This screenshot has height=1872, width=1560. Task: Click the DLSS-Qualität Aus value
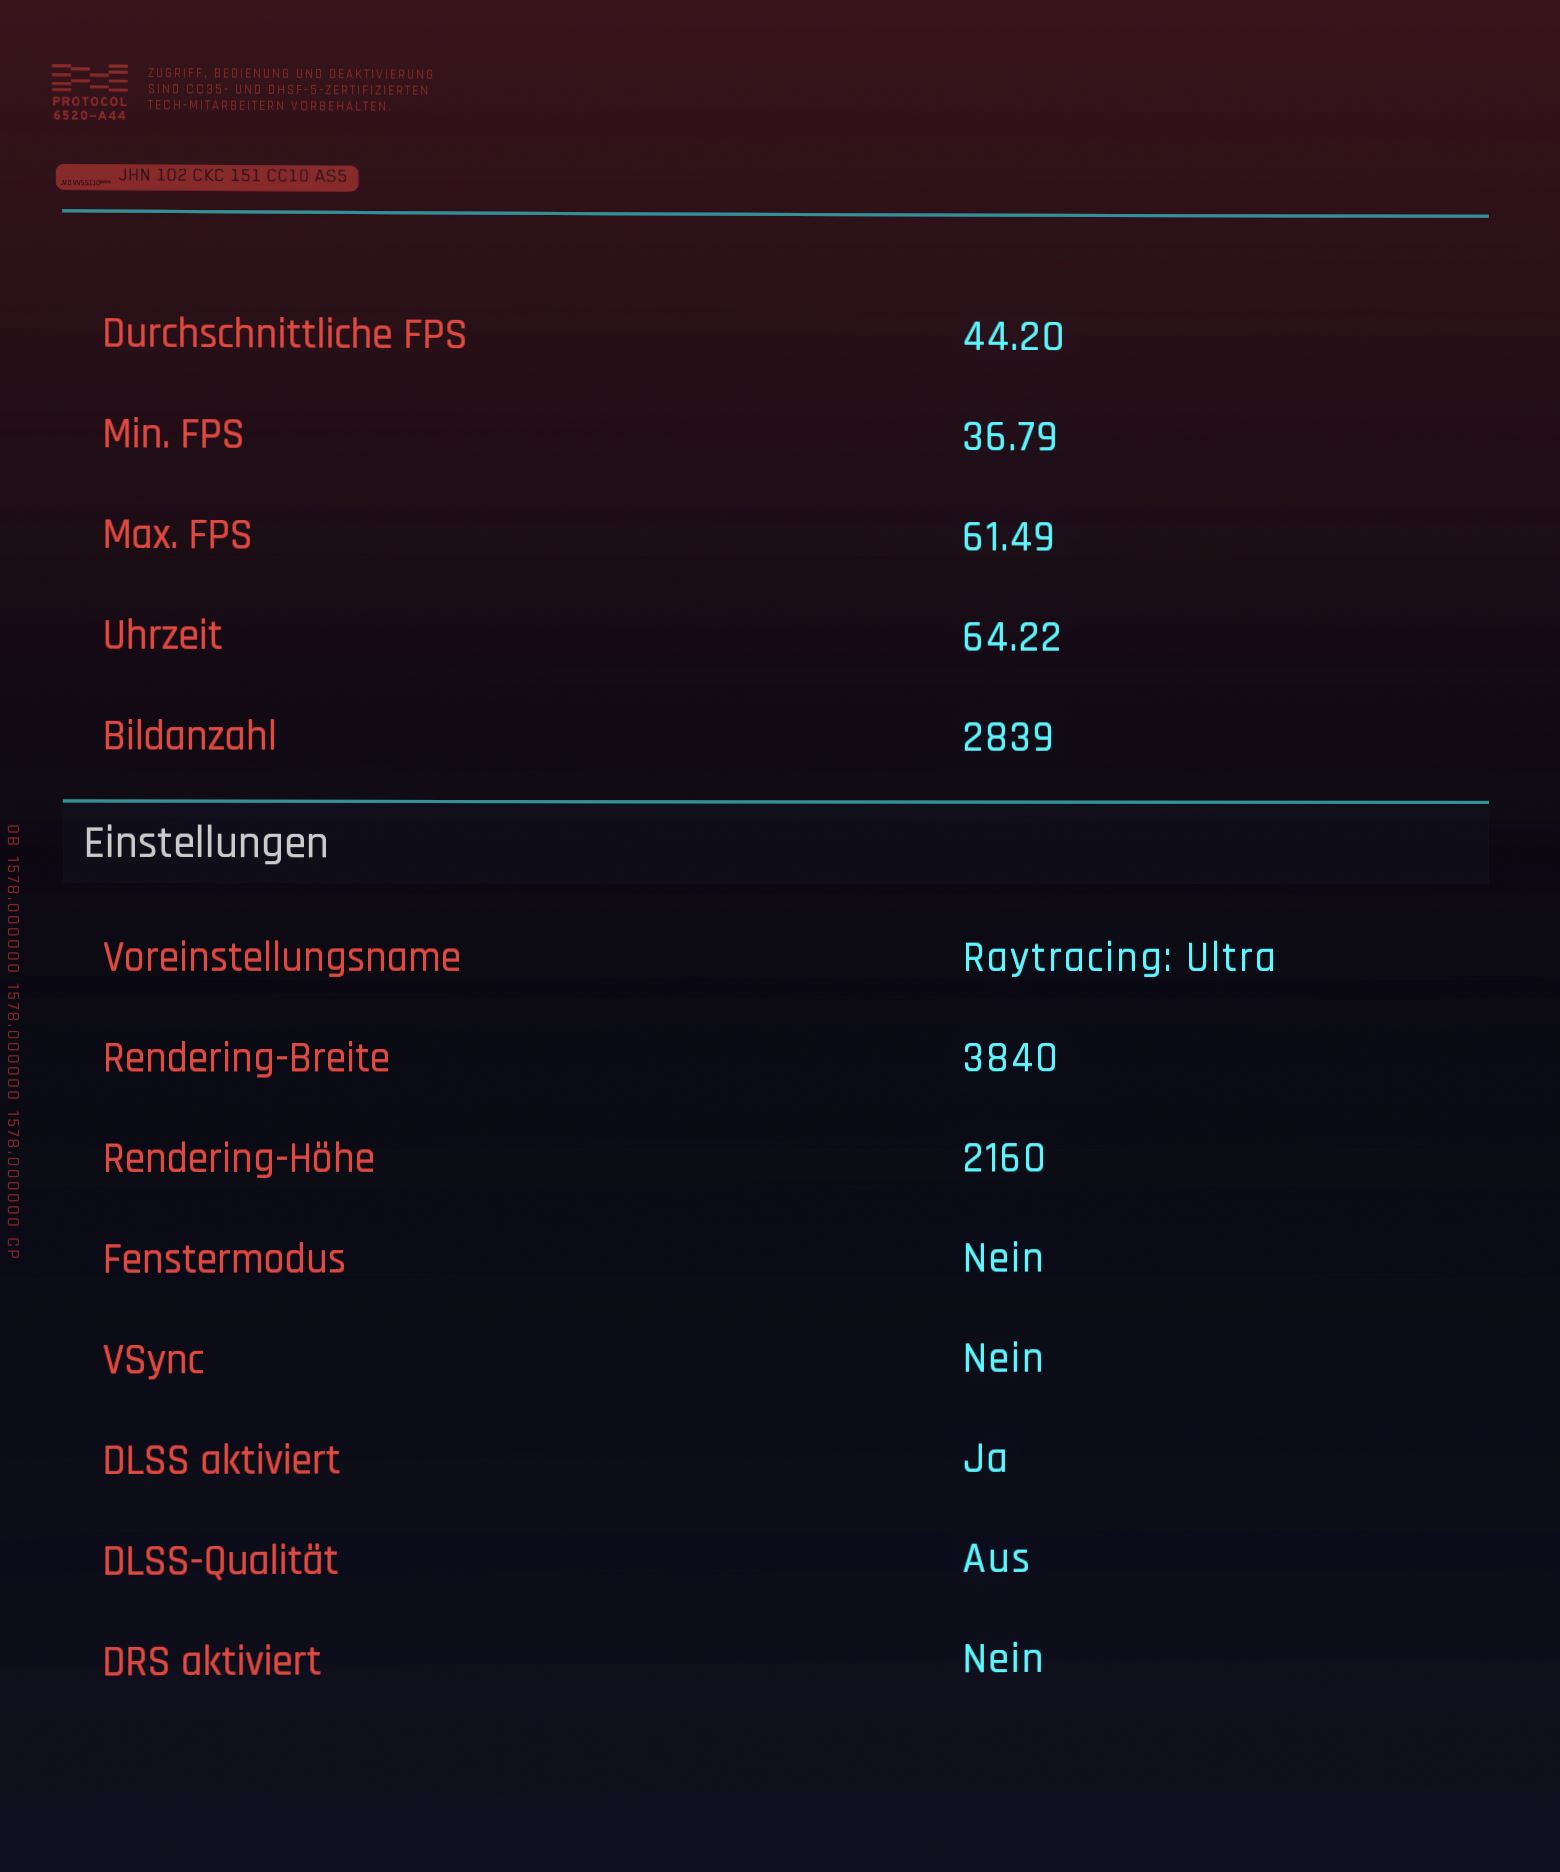(x=996, y=1558)
